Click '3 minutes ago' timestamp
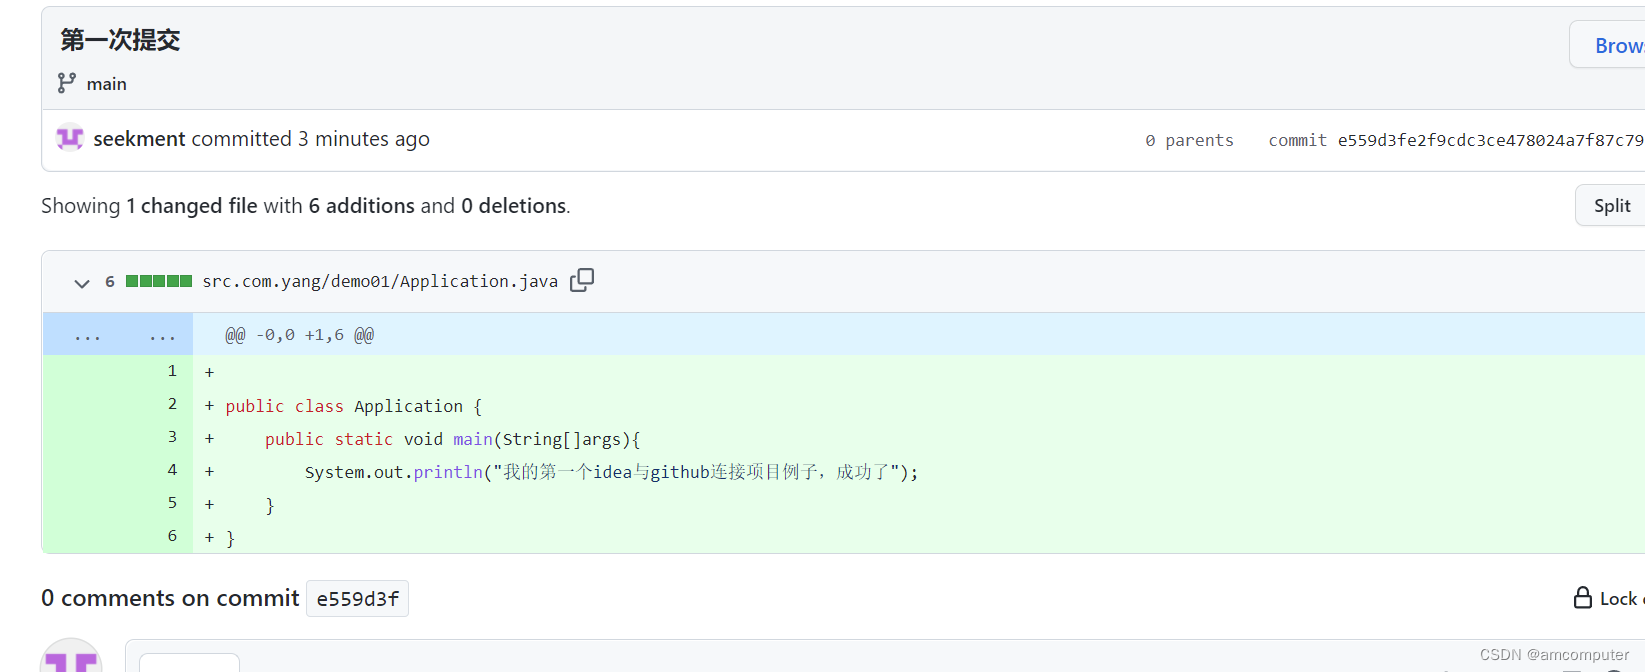Screen dimensions: 1645x672 [364, 139]
